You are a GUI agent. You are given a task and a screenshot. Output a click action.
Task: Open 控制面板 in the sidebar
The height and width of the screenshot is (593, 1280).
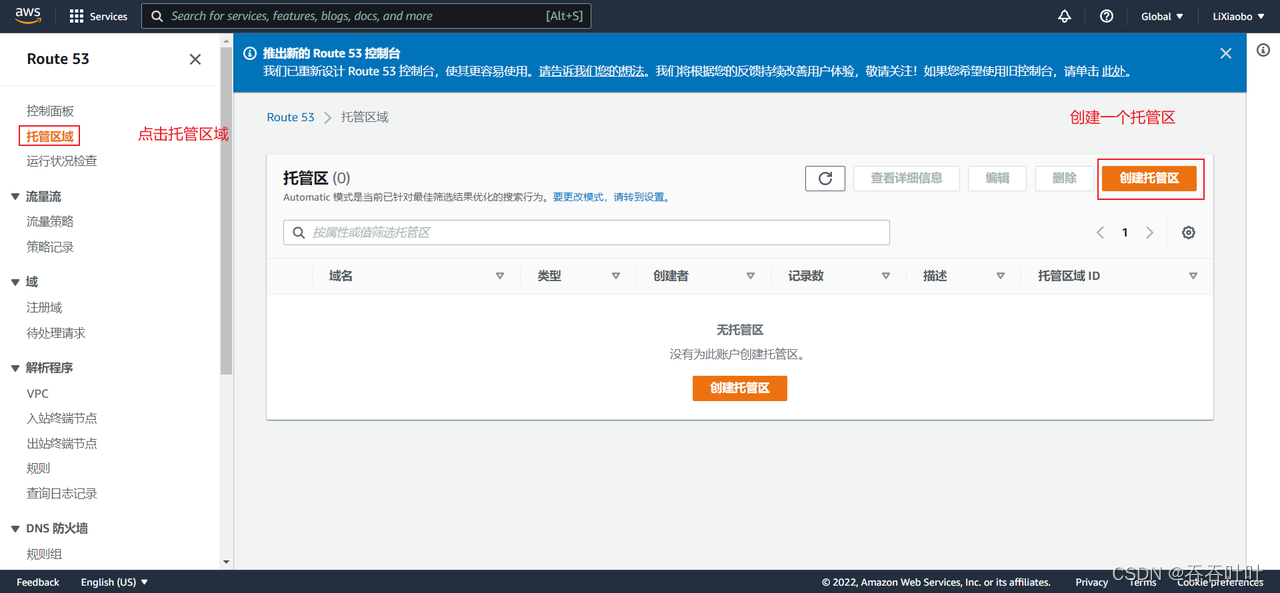(x=50, y=111)
